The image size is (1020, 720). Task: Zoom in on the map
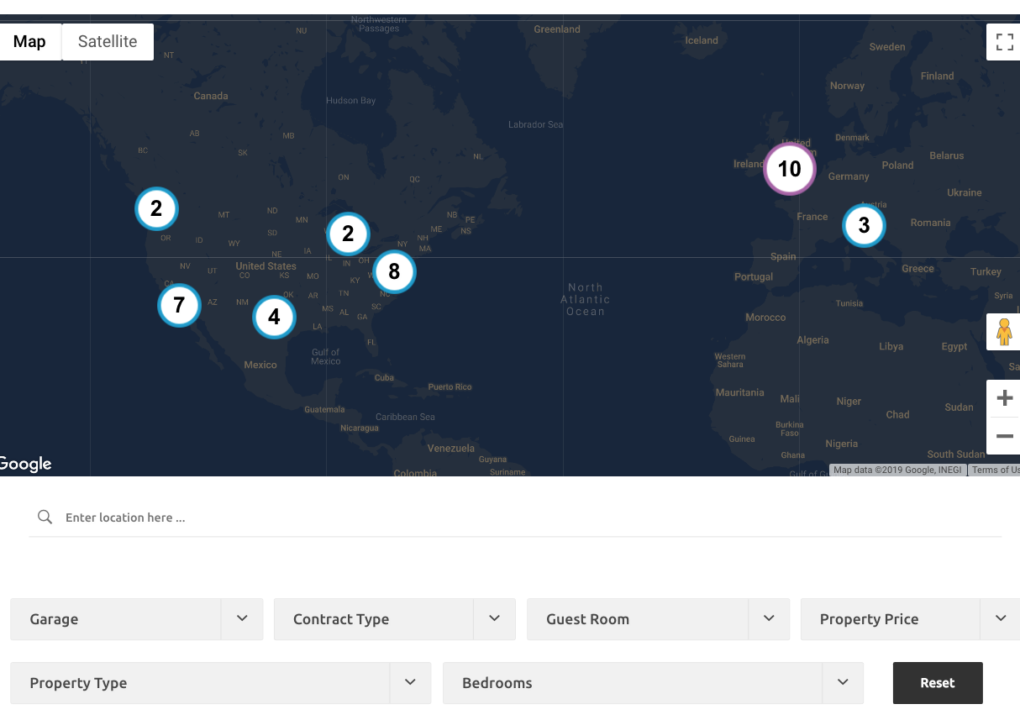click(x=1004, y=398)
